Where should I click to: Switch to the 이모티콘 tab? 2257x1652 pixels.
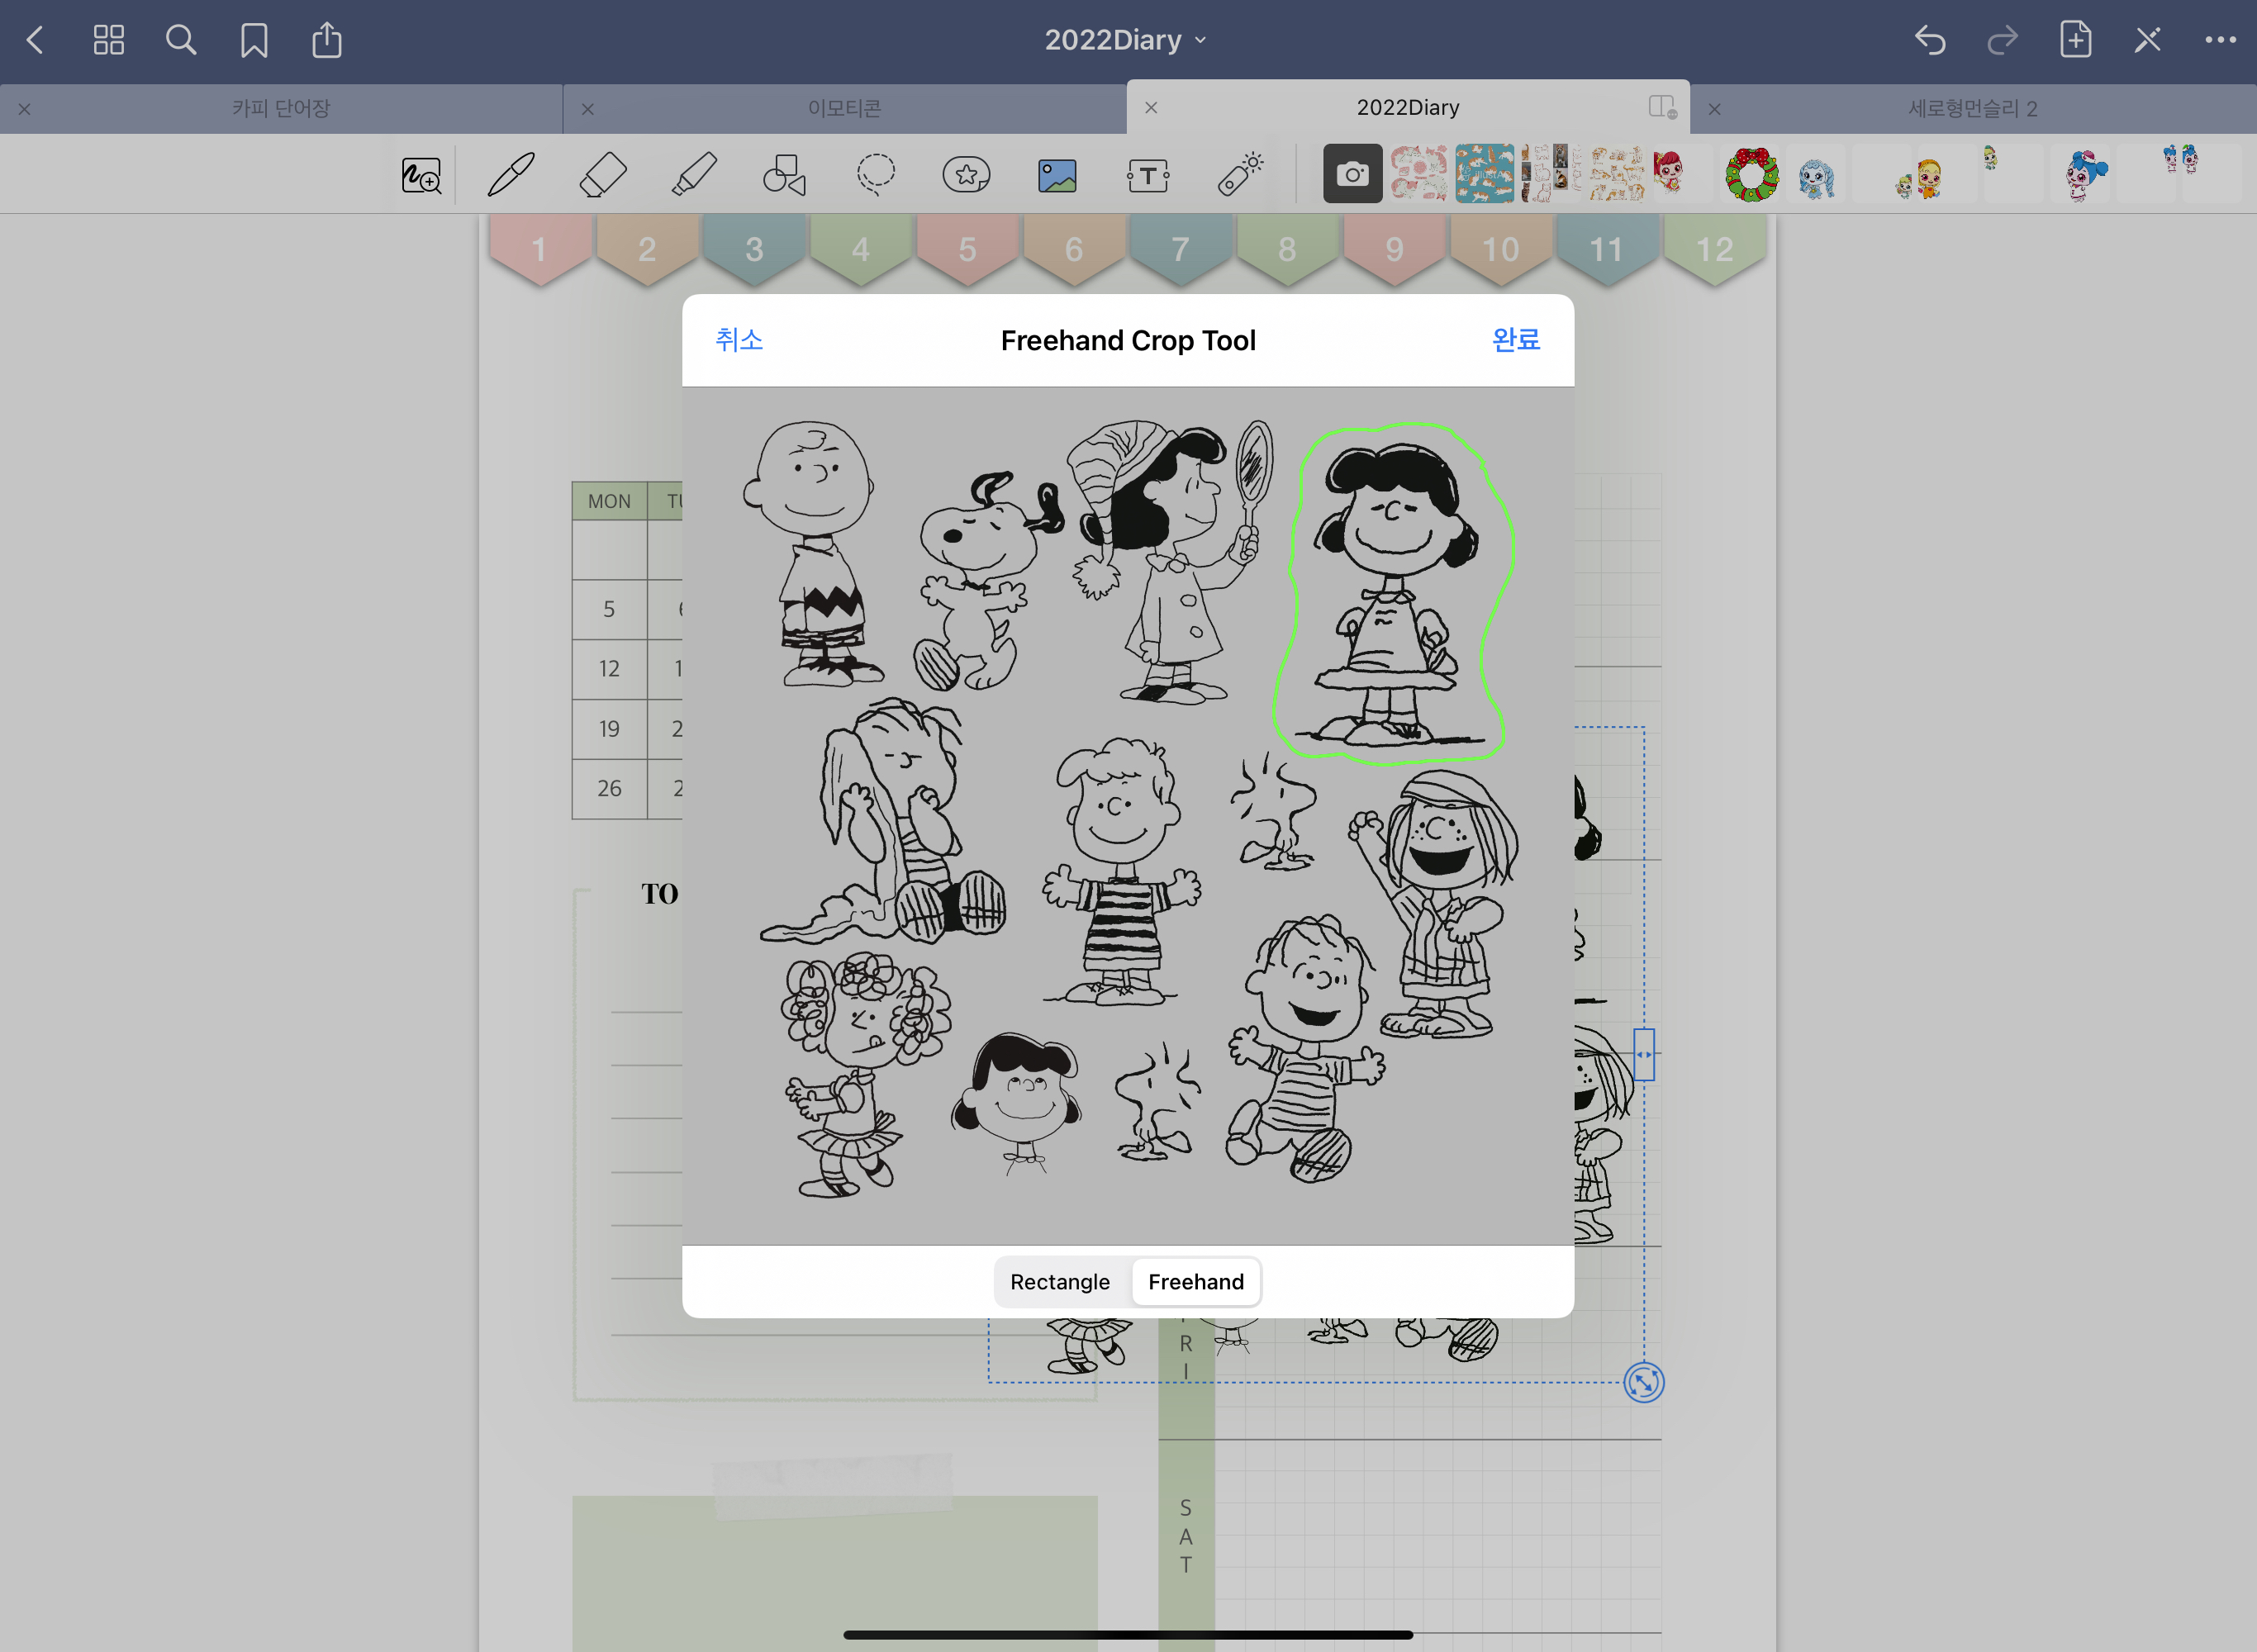845,108
